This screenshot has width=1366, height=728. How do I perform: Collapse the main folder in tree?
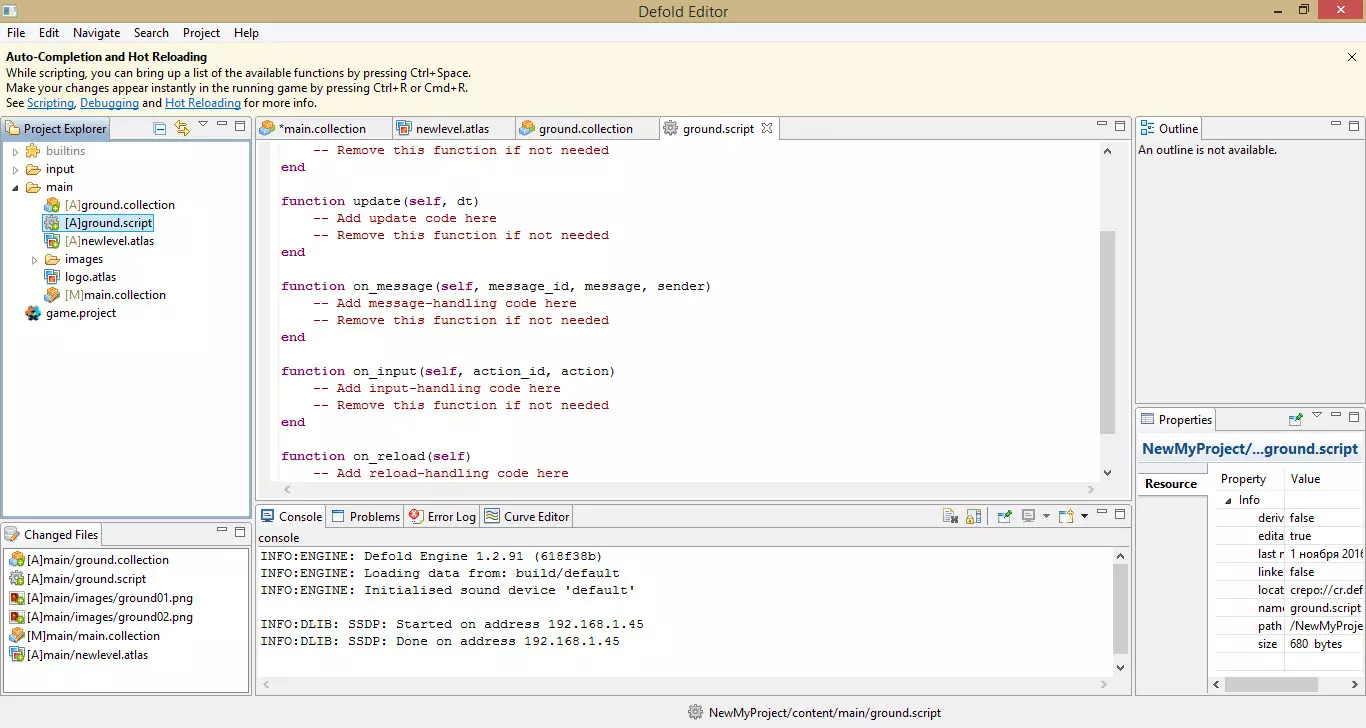16,188
